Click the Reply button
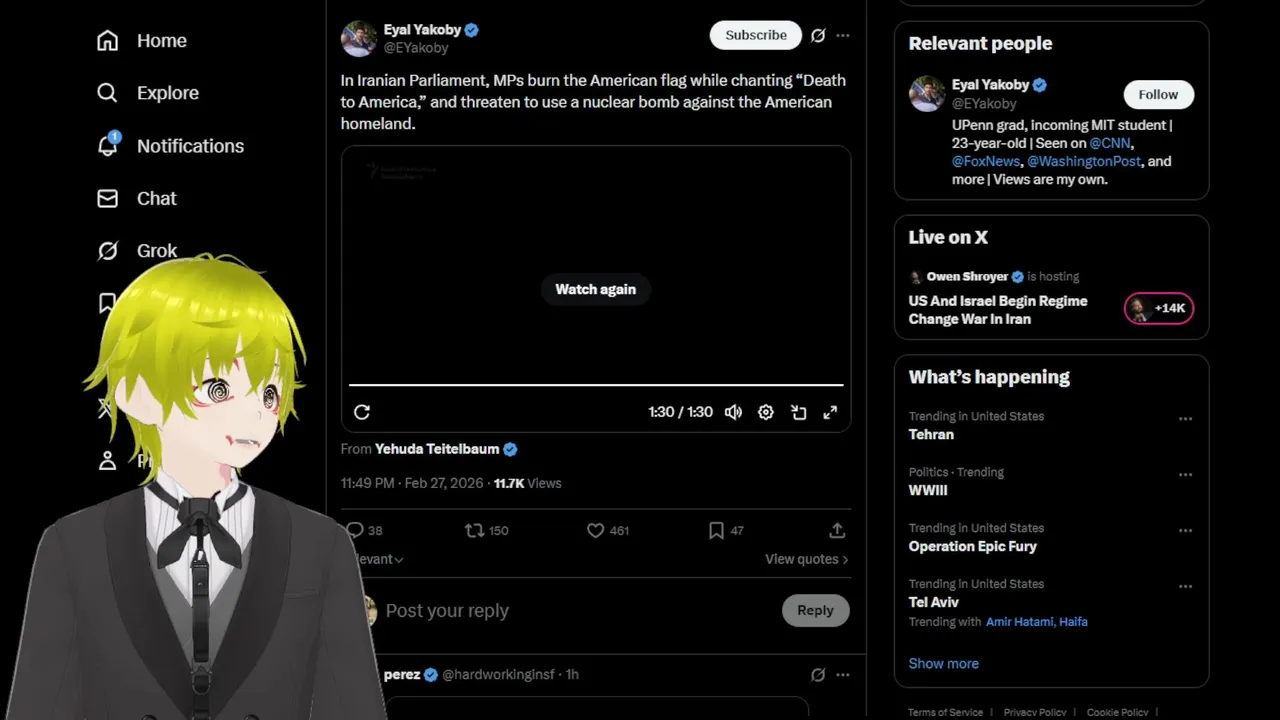Image resolution: width=1280 pixels, height=720 pixels. (x=815, y=611)
